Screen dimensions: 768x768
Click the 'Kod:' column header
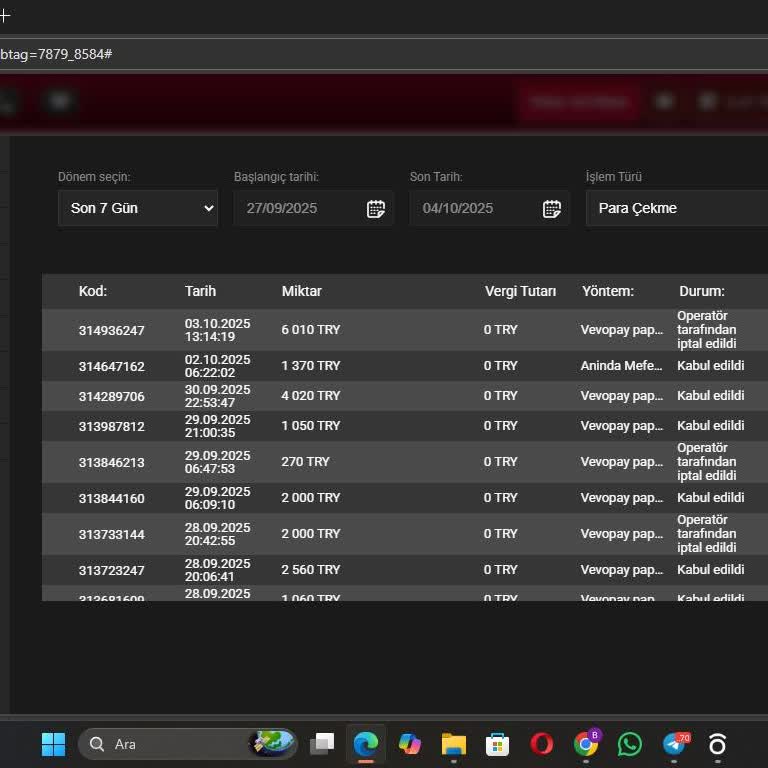tap(93, 291)
